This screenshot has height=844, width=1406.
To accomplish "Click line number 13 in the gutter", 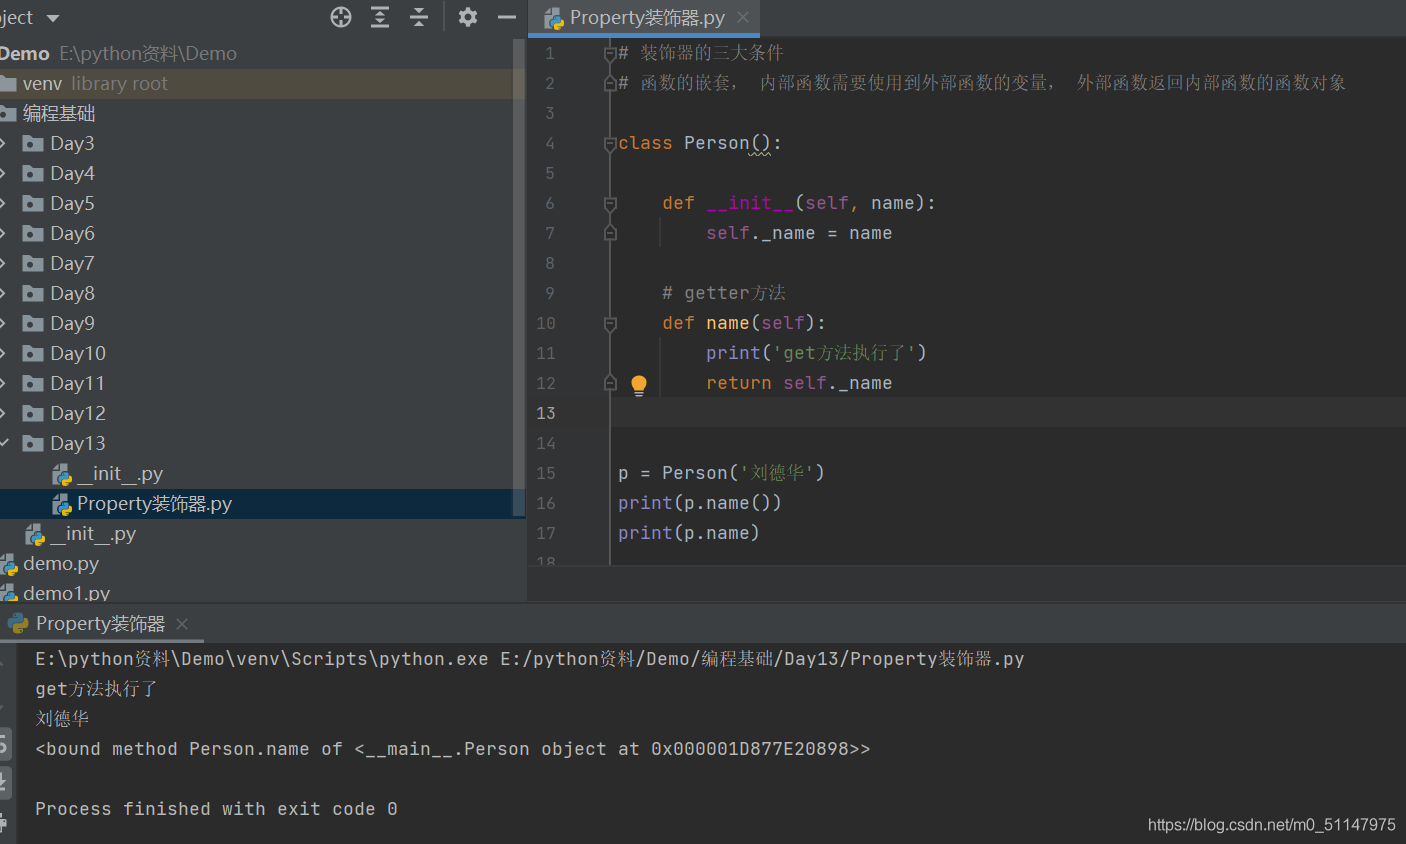I will tap(545, 414).
